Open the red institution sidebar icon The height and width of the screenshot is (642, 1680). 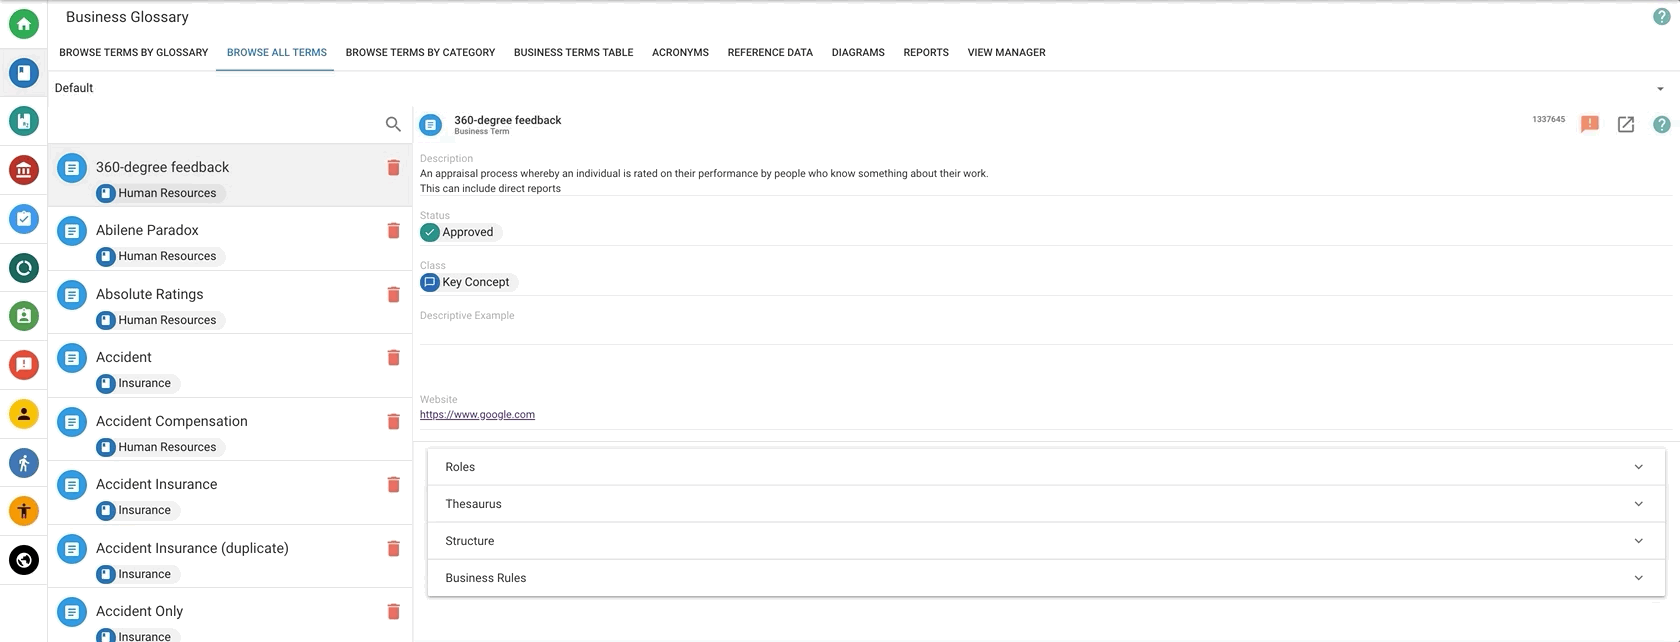(x=24, y=170)
